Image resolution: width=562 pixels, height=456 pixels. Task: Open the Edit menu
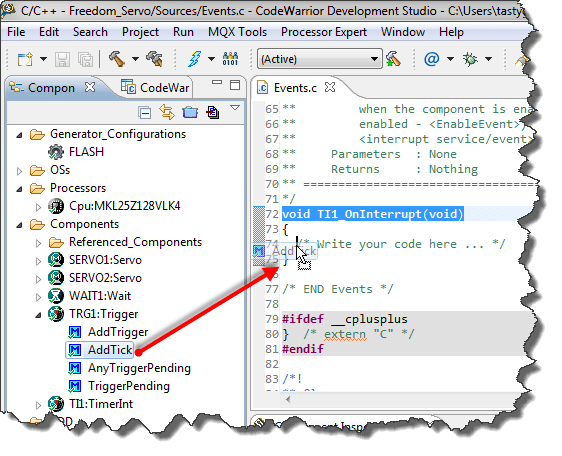[x=49, y=32]
